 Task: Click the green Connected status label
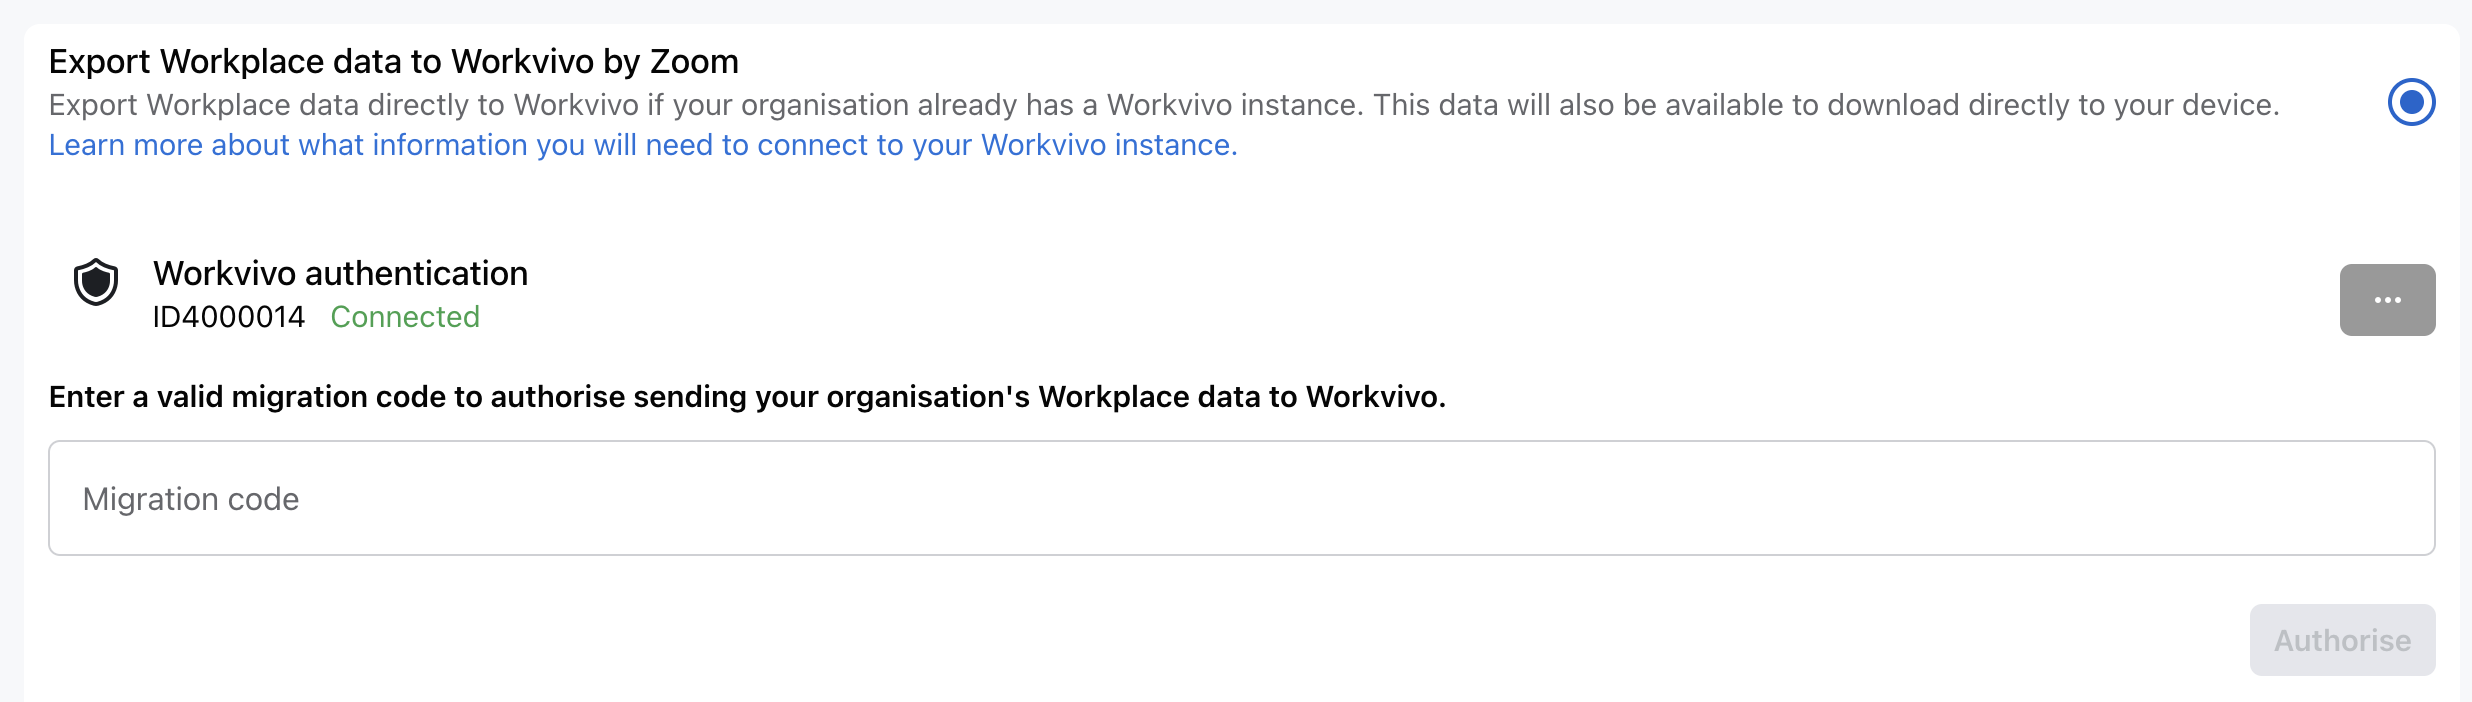click(405, 317)
